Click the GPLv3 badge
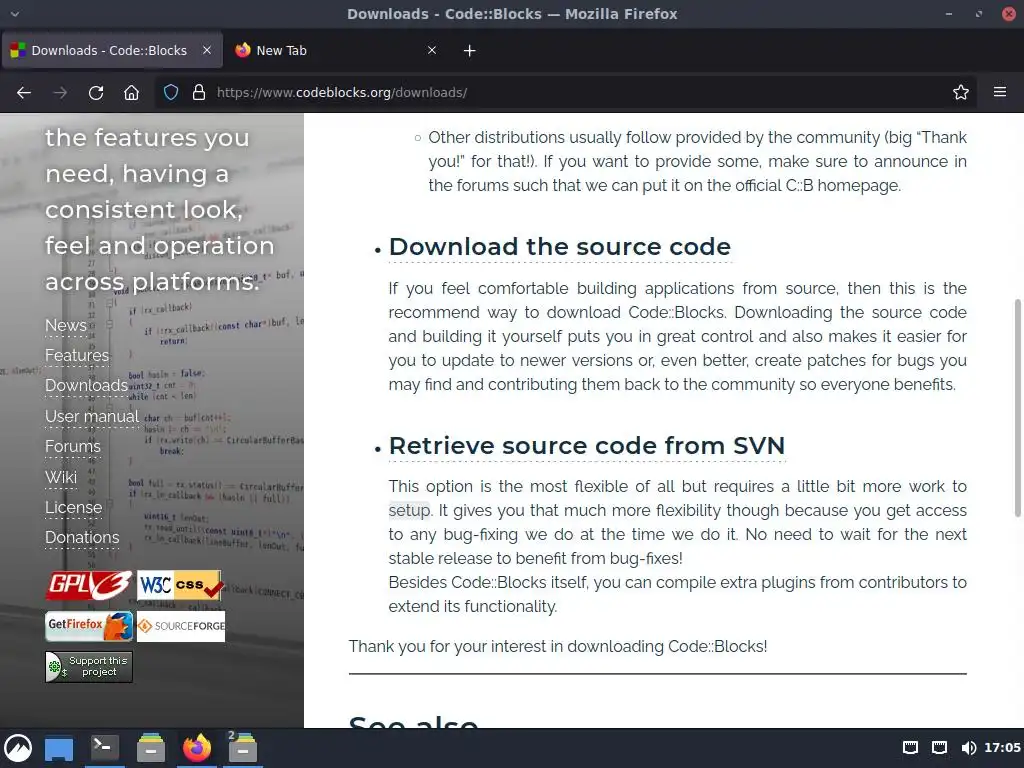 coord(89,585)
